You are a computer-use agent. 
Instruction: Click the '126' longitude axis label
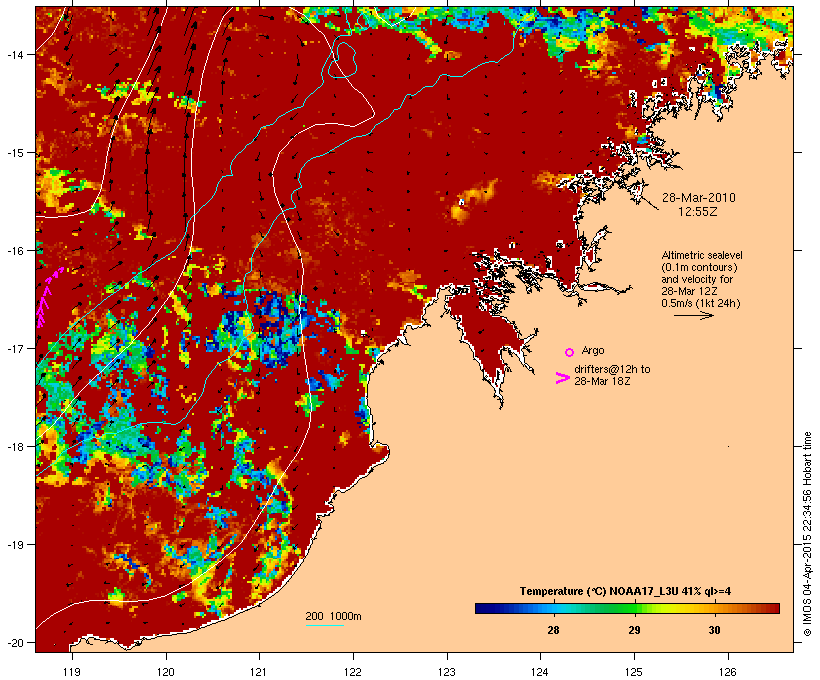[727, 672]
